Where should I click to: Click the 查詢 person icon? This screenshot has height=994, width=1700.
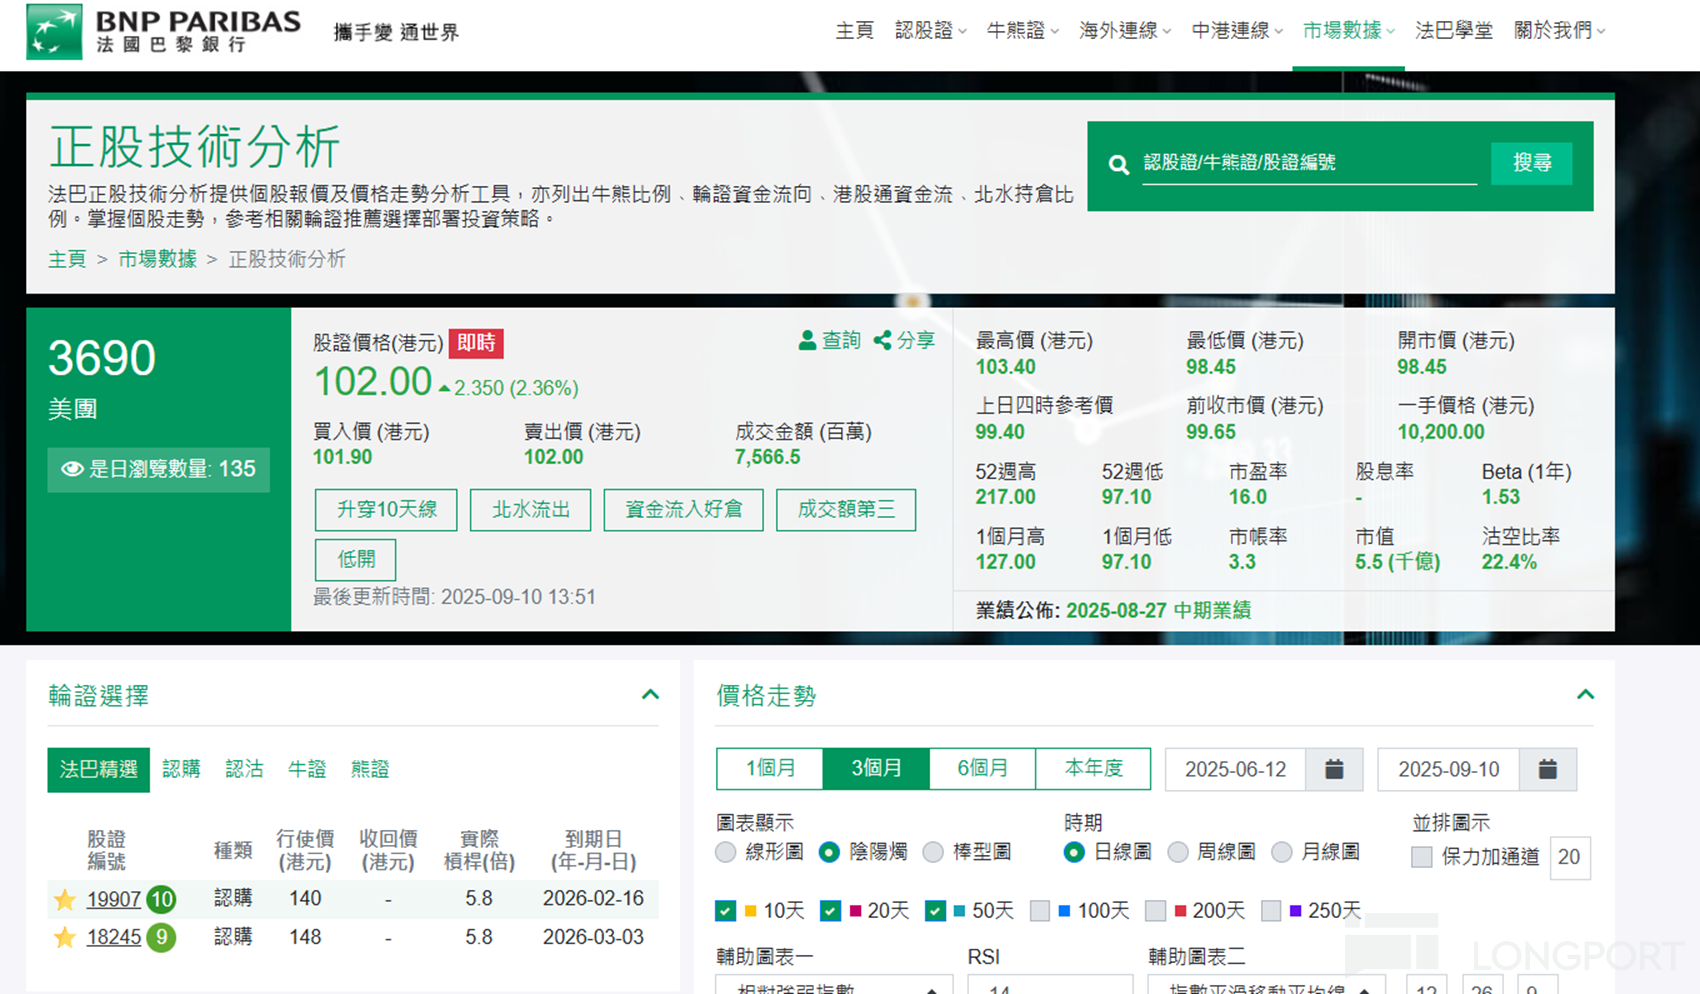pyautogui.click(x=807, y=341)
